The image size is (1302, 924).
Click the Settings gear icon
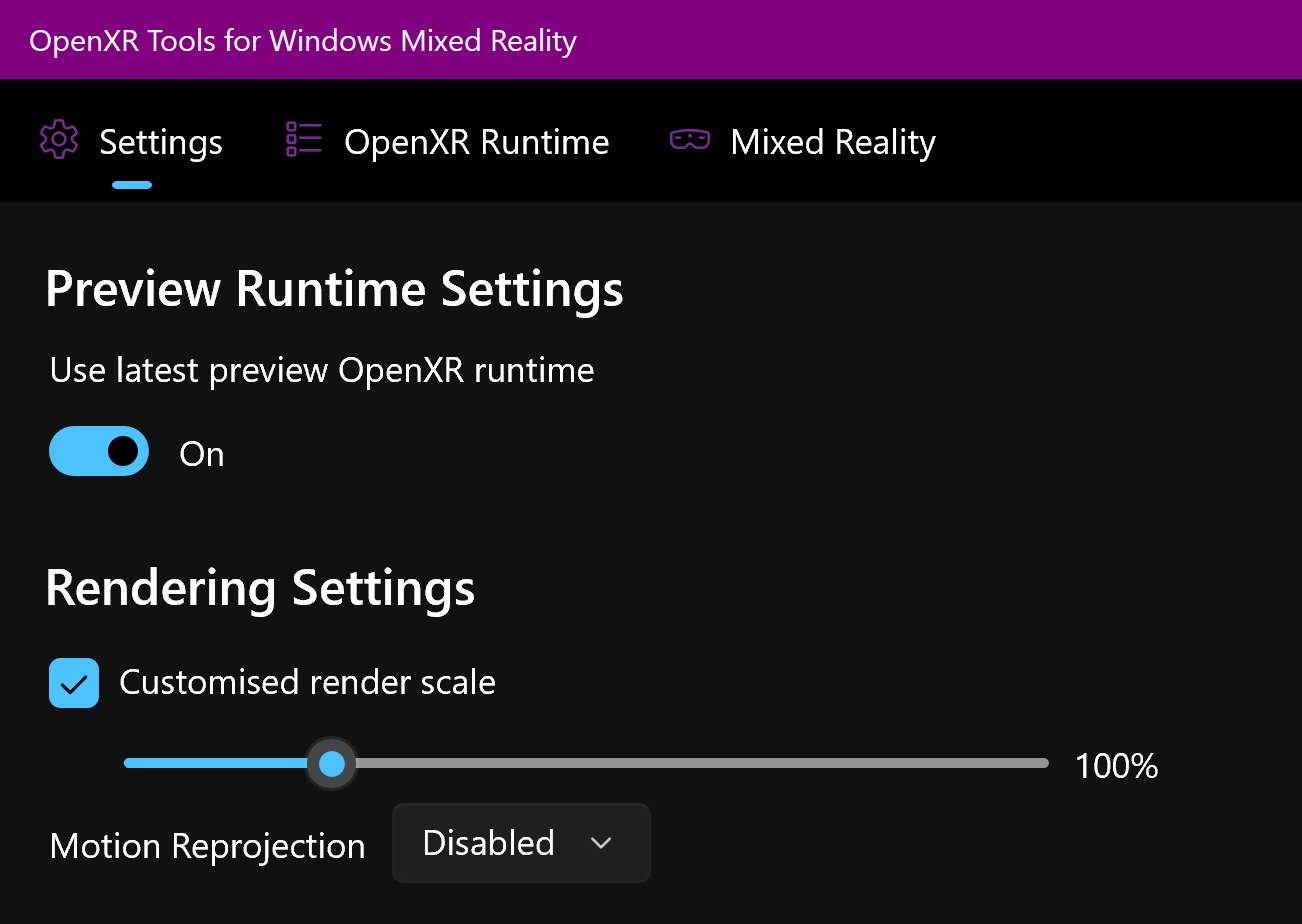[59, 140]
